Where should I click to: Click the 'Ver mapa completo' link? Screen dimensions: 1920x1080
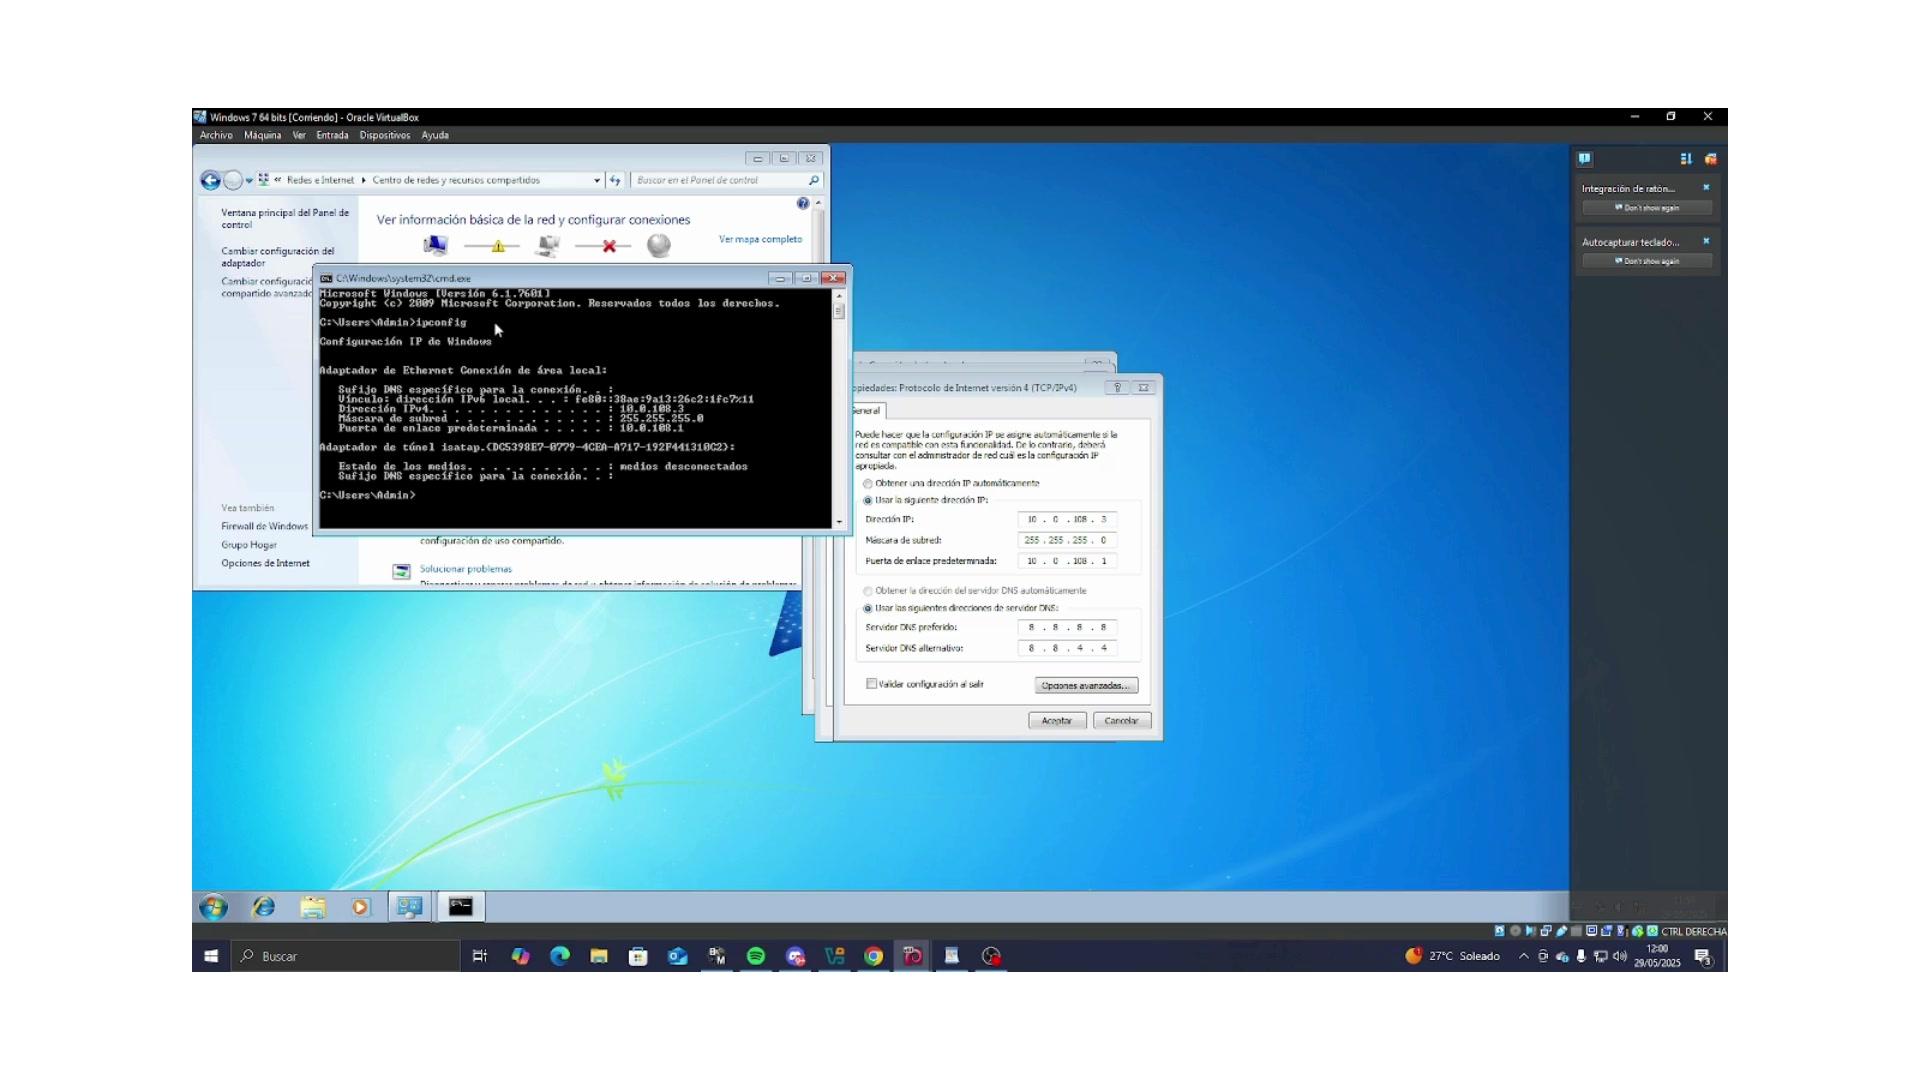[x=760, y=239]
